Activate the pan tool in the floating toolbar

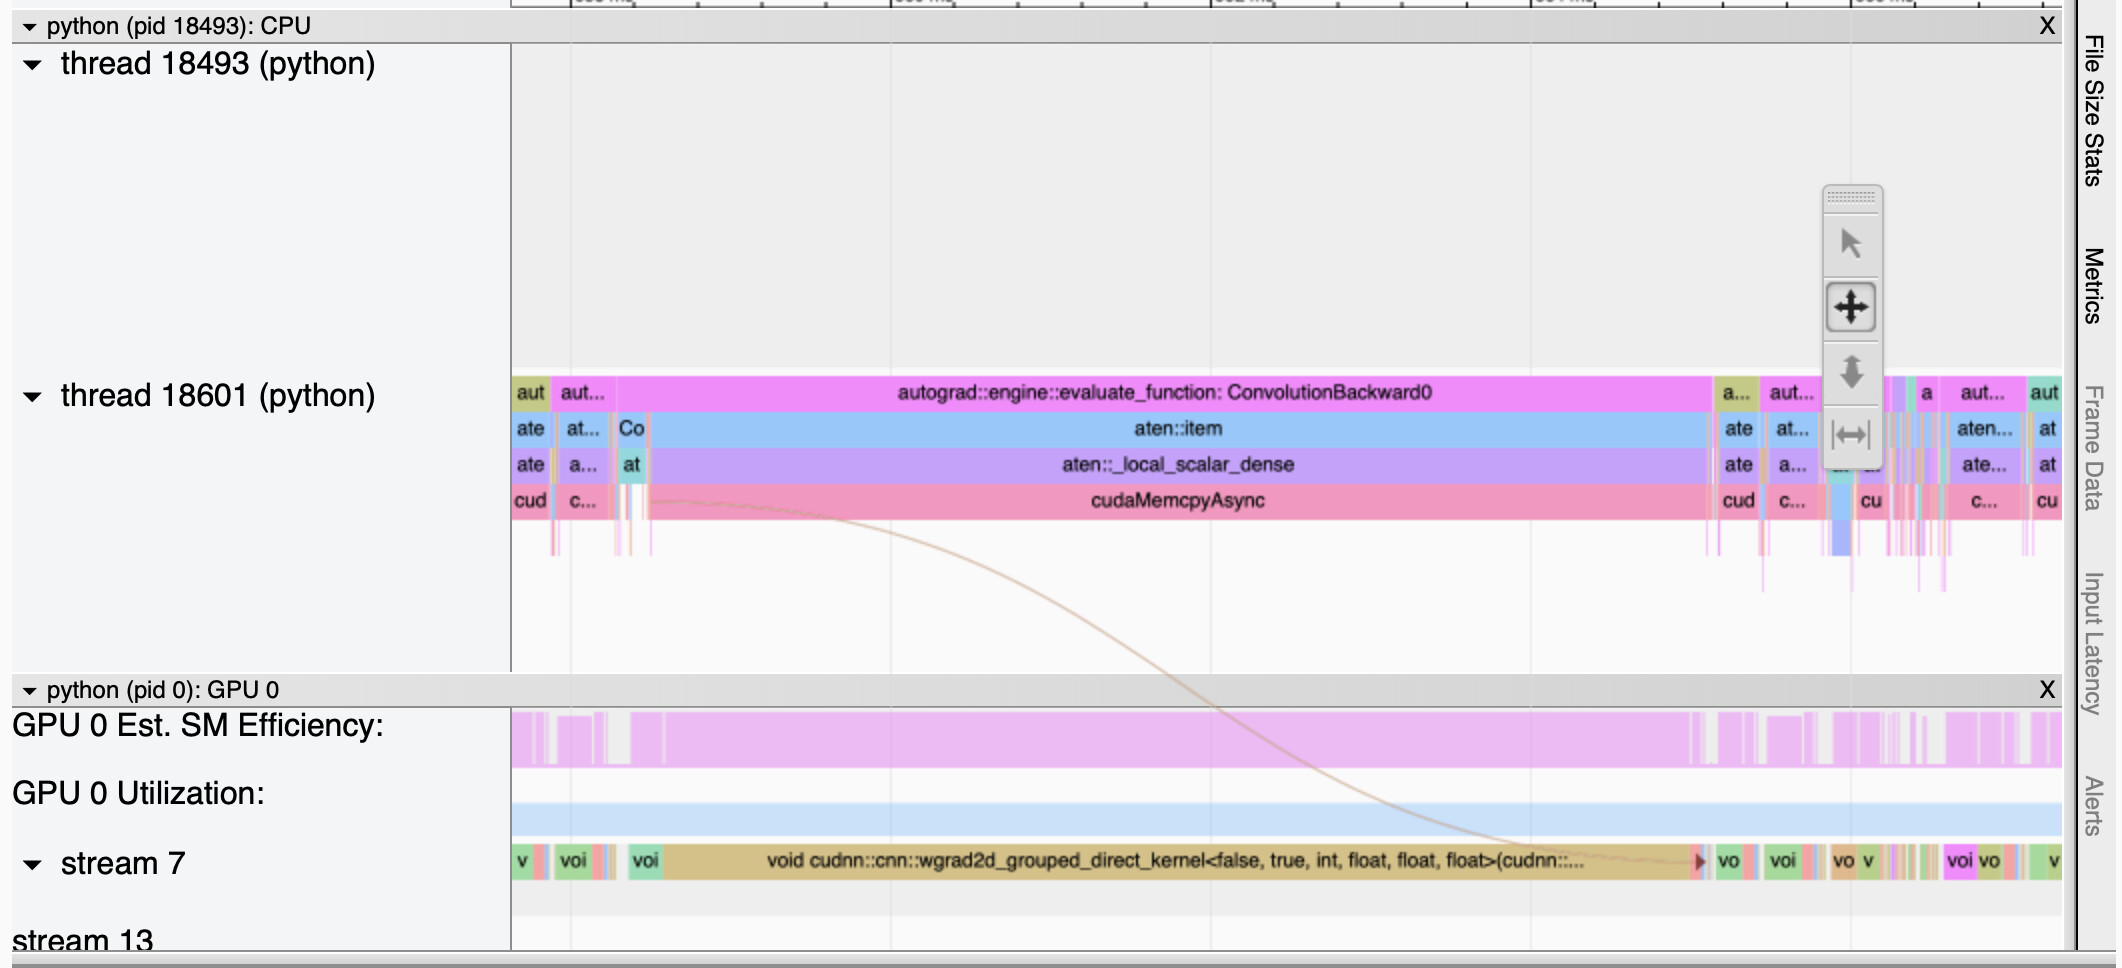pyautogui.click(x=1851, y=308)
